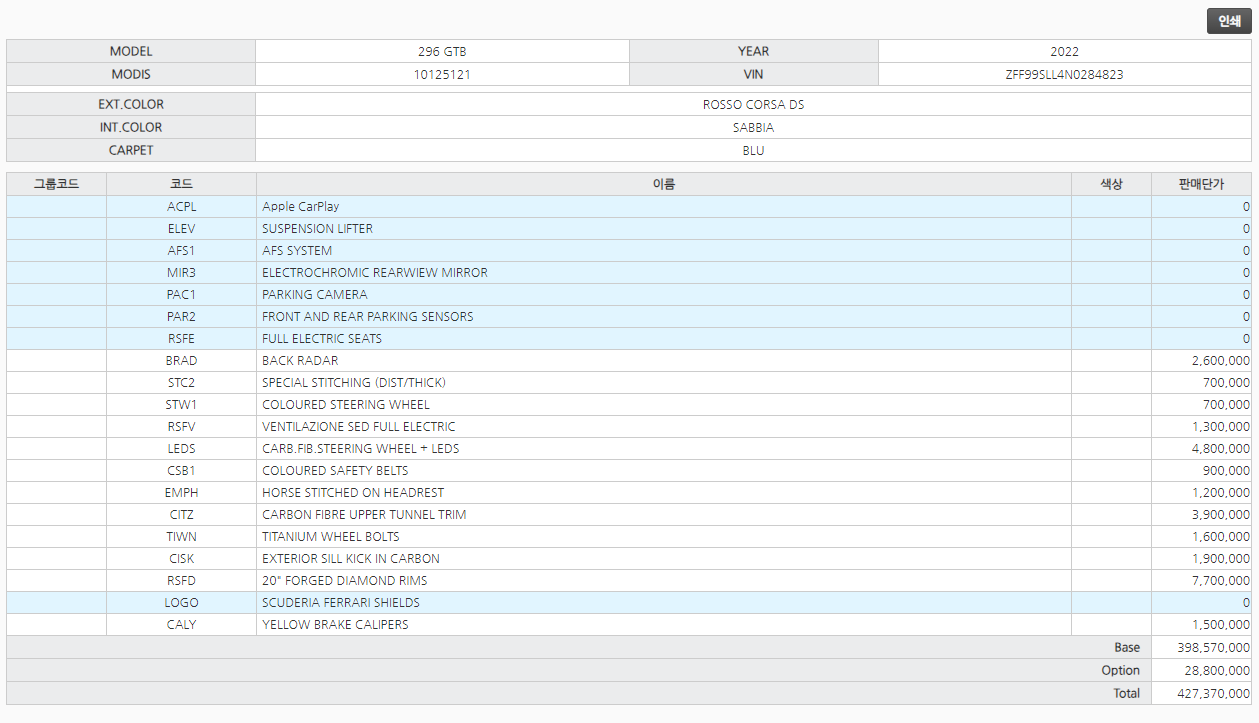1259x723 pixels.
Task: Click the 인쇄 print button
Action: 1229,21
